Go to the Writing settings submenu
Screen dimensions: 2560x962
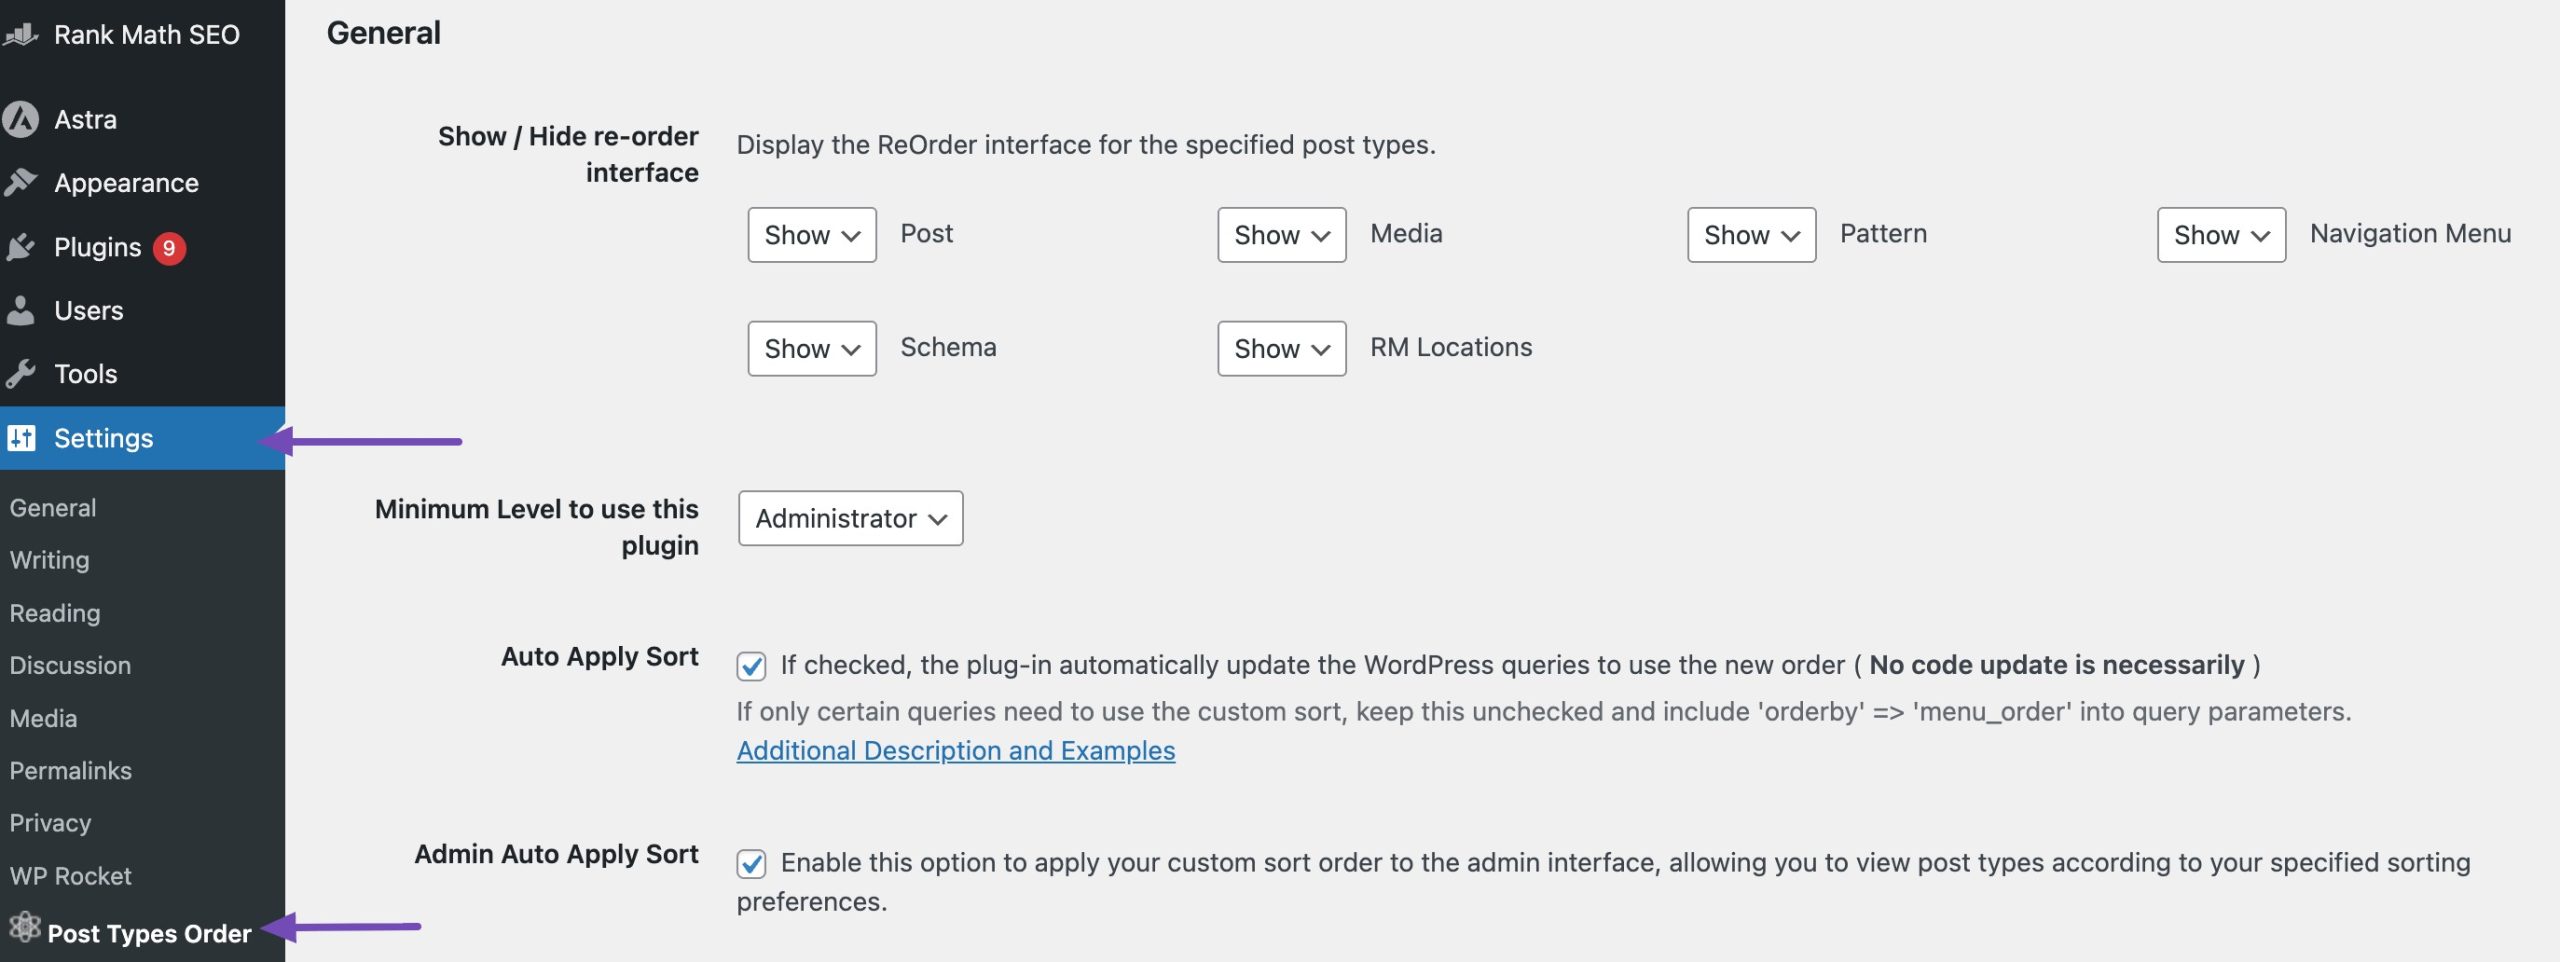50,560
